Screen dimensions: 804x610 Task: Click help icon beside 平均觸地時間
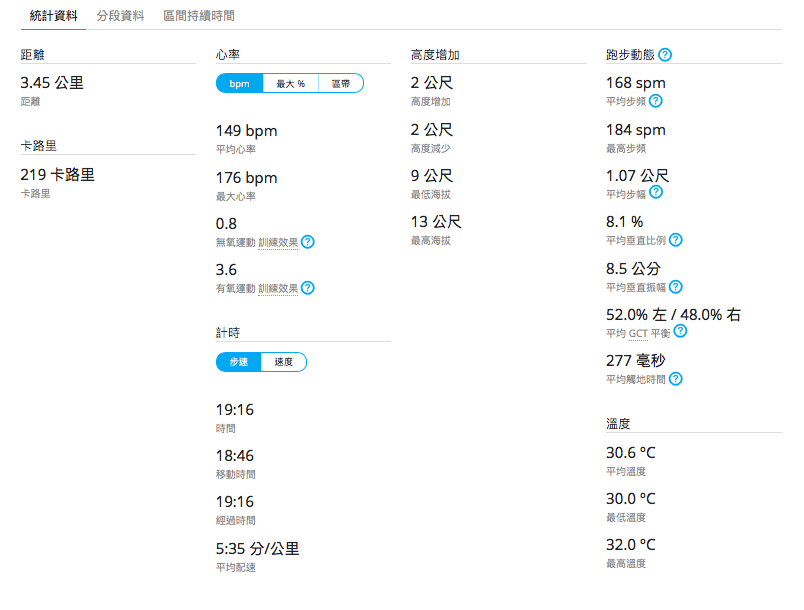point(676,379)
